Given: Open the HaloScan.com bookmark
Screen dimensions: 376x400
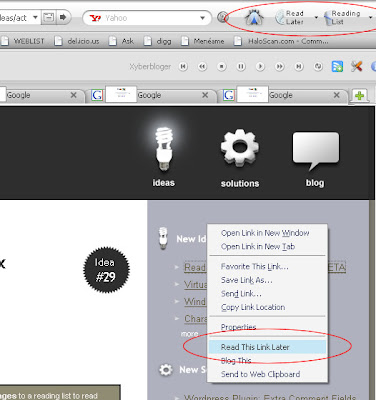Looking at the screenshot, I should (x=281, y=41).
